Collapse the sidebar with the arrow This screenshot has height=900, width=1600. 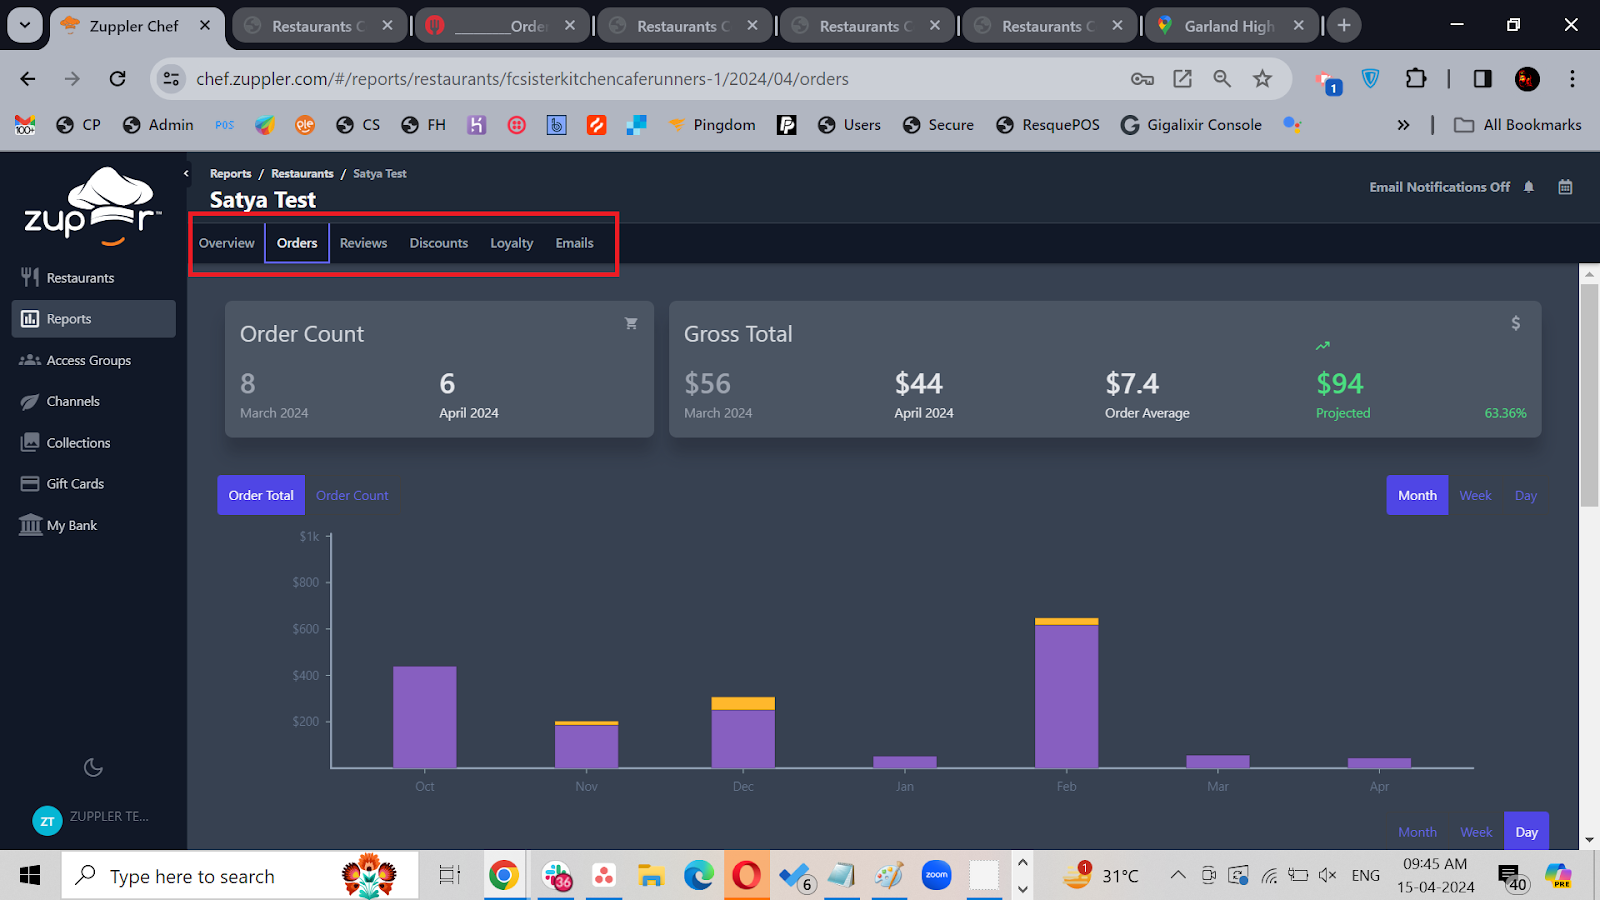(x=186, y=173)
